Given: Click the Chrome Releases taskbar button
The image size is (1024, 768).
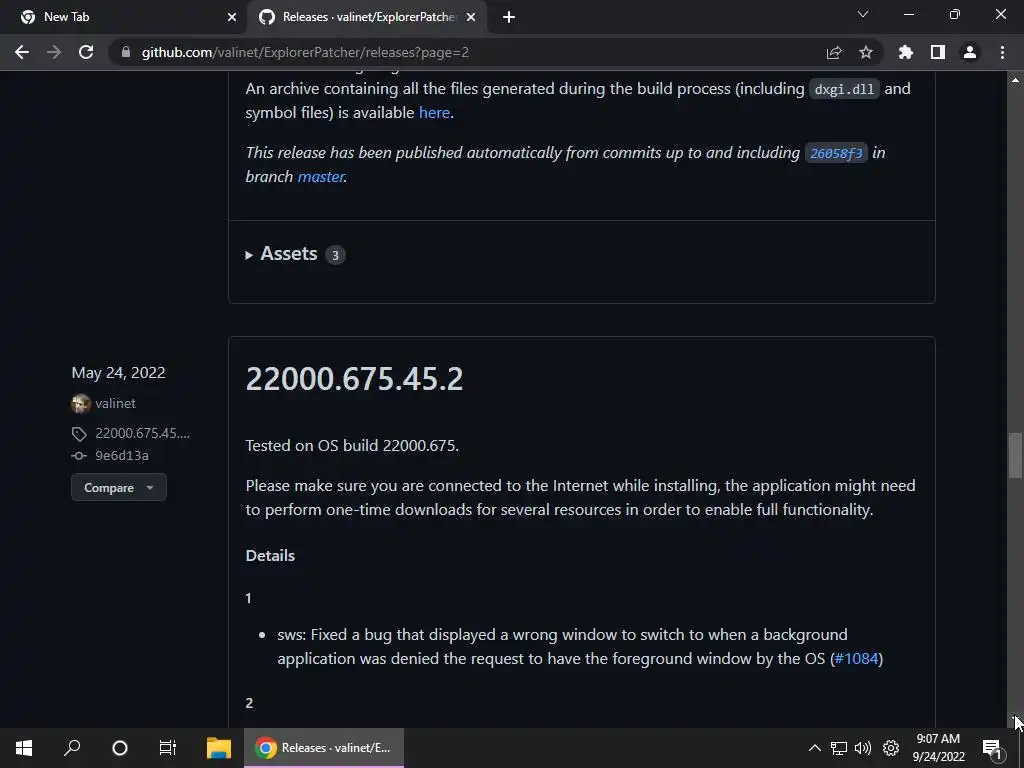Looking at the screenshot, I should pyautogui.click(x=324, y=748).
